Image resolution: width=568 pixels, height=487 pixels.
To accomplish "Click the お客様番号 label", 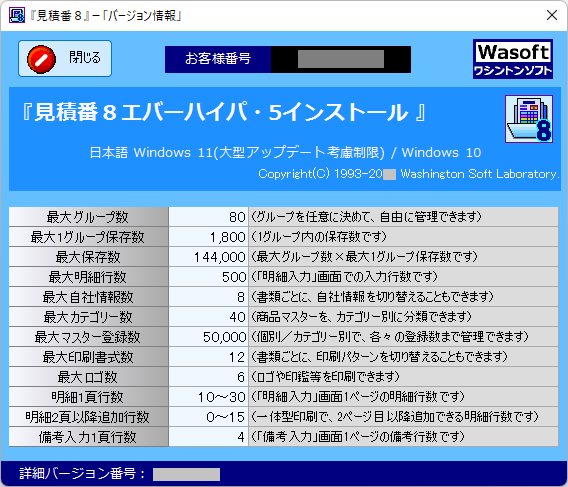I will tap(218, 59).
